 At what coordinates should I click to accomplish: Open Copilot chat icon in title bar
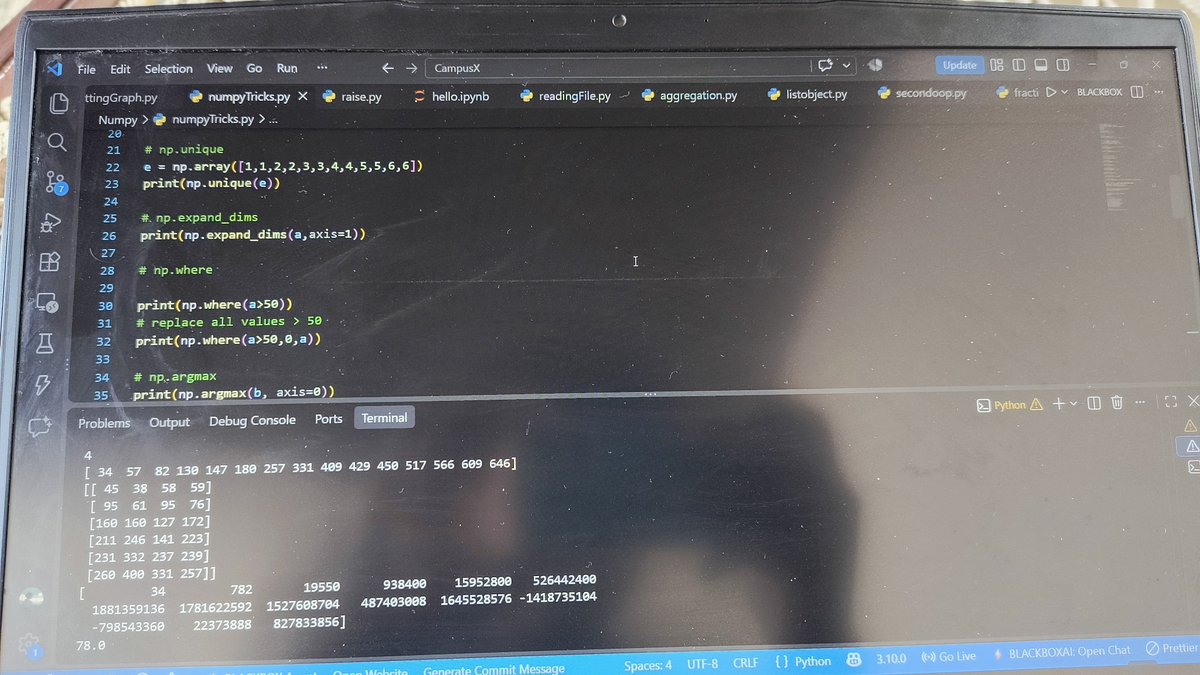827,65
